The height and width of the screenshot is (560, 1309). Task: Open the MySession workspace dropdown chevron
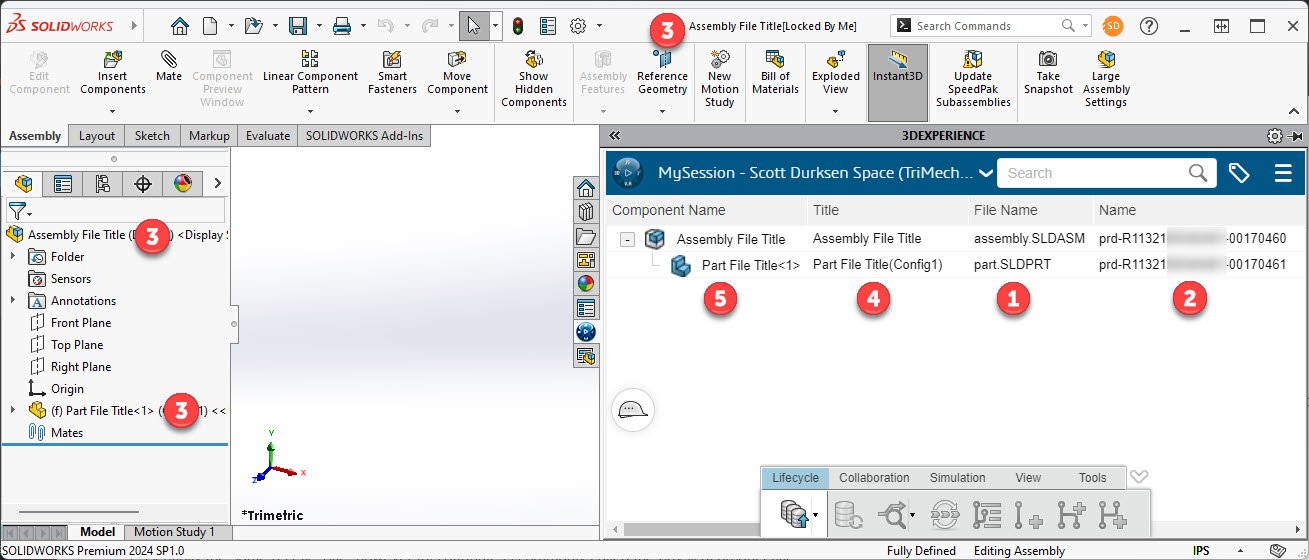986,174
